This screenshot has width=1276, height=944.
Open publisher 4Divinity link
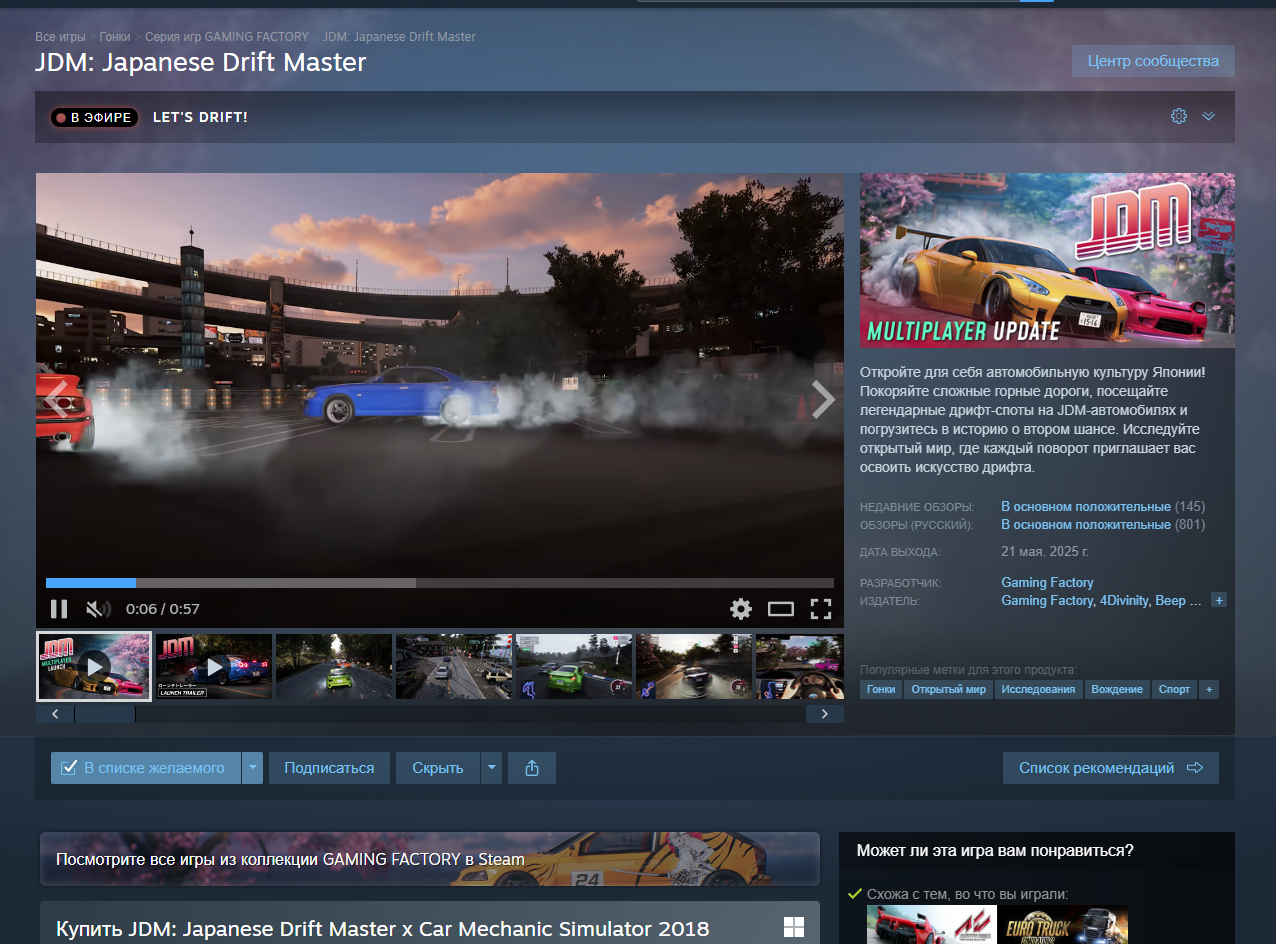pos(1123,601)
